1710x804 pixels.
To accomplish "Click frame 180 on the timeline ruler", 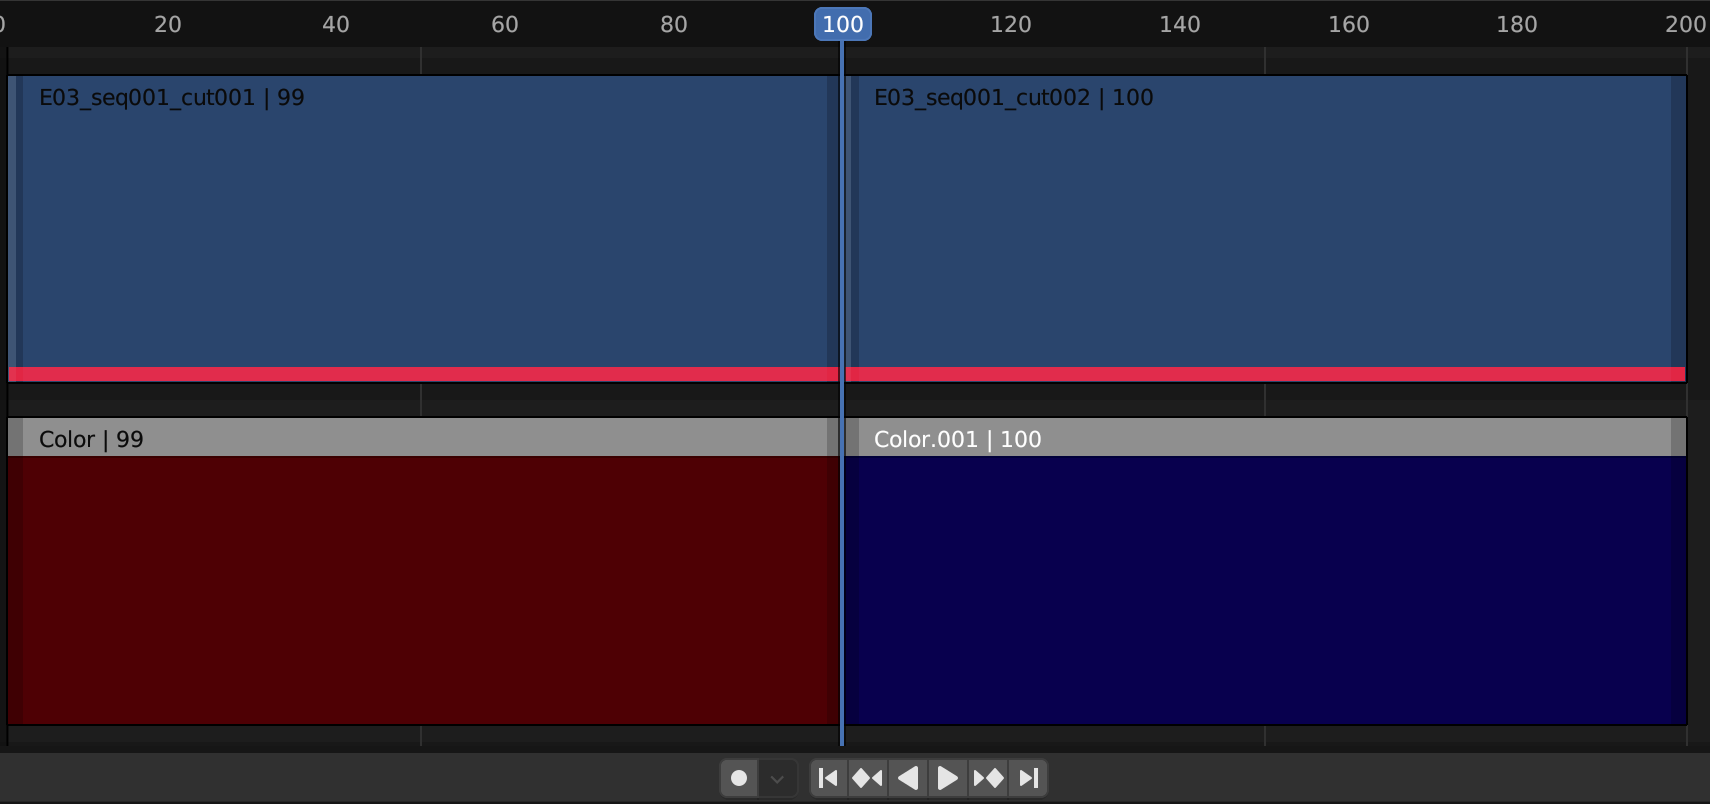I will [x=1517, y=24].
